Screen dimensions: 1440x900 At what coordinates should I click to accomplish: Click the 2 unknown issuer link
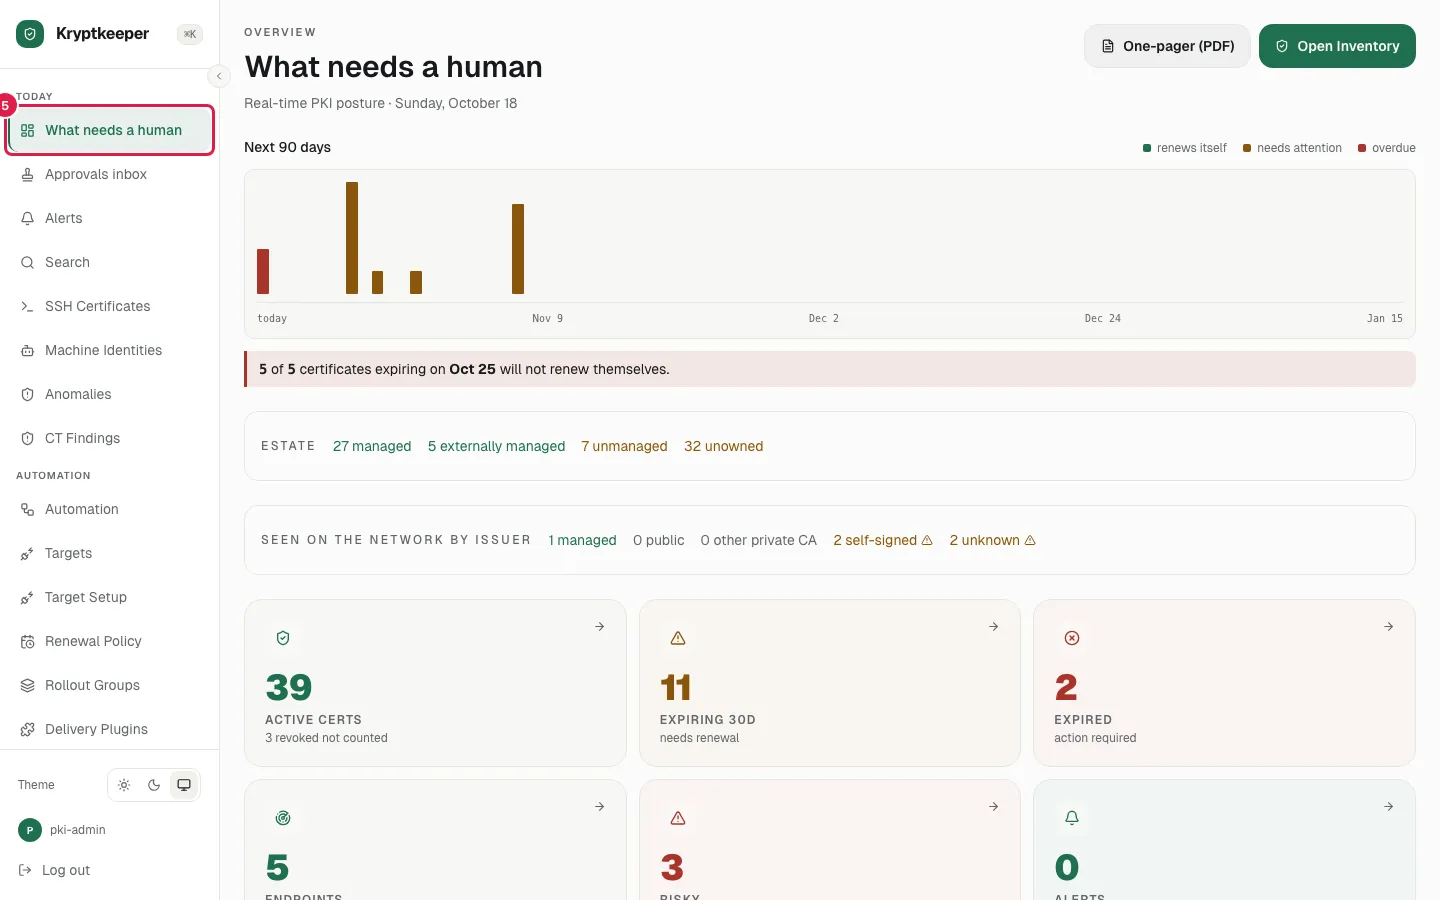993,540
